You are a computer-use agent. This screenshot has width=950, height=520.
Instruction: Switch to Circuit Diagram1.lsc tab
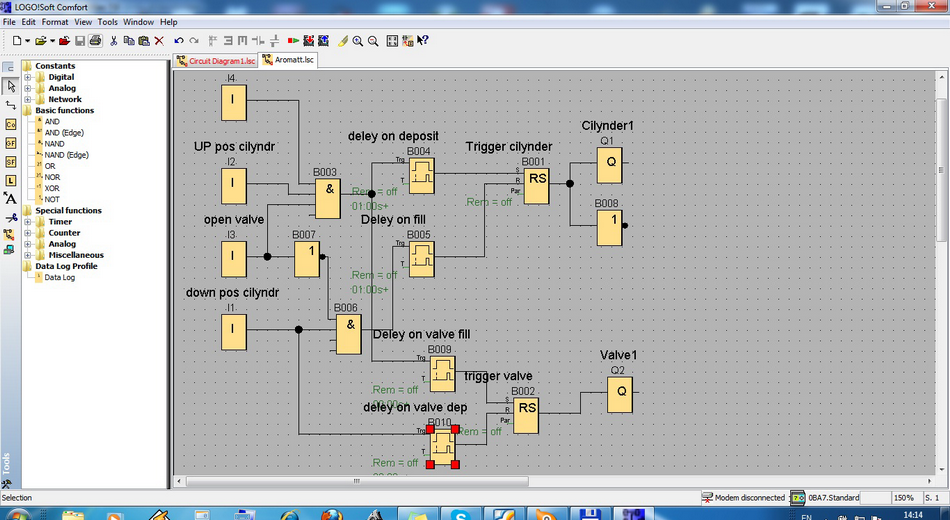(215, 60)
